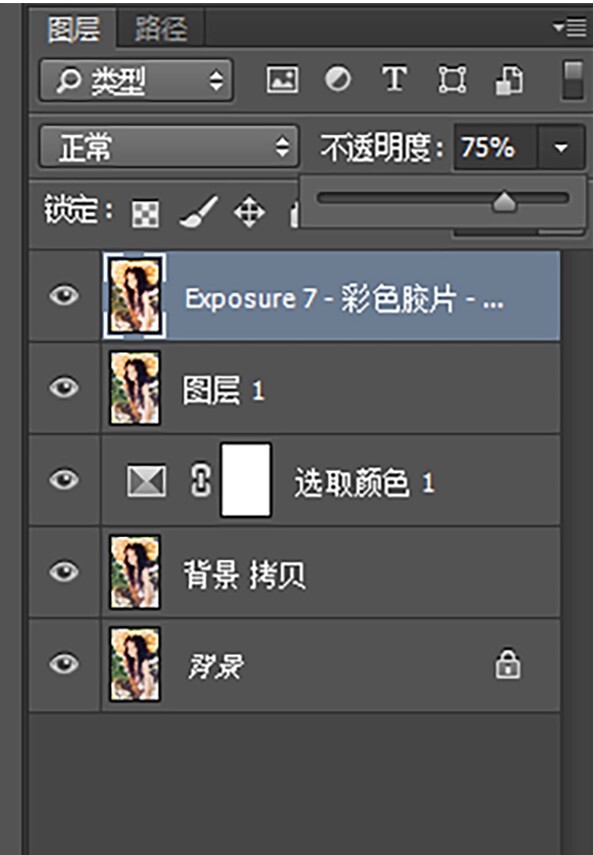The height and width of the screenshot is (855, 593).
Task: Select the 选取颜色 1 layer mask thumbnail
Action: (x=246, y=480)
